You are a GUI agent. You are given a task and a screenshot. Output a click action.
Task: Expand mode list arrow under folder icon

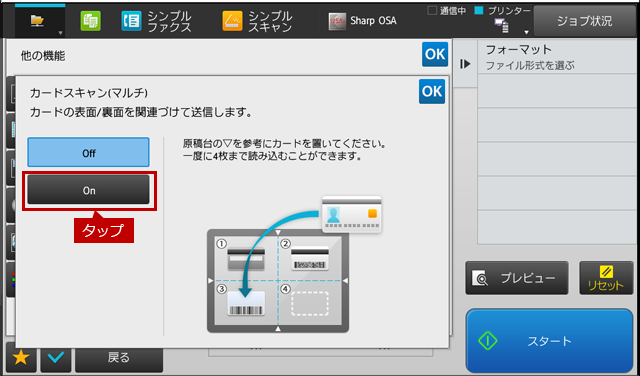click(60, 33)
